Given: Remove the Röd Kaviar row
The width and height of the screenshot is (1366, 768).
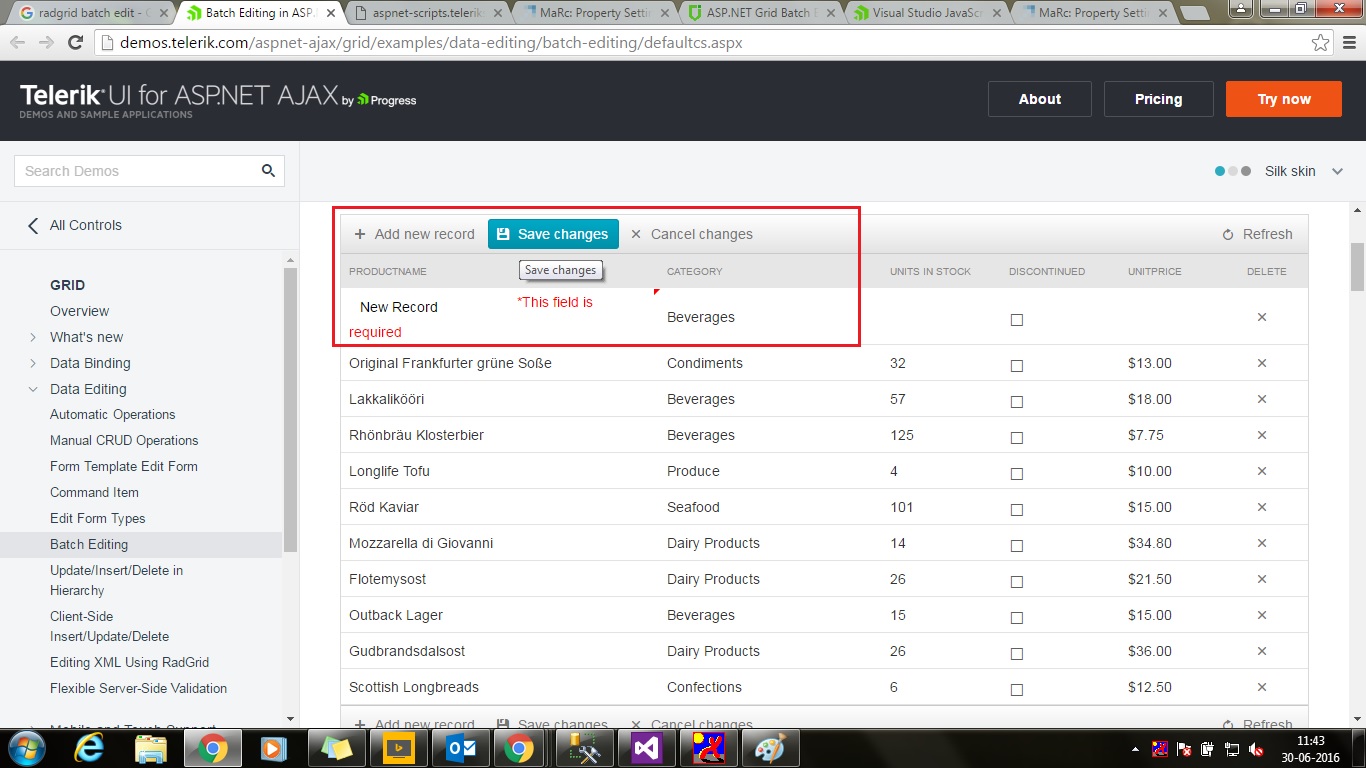Looking at the screenshot, I should (x=1262, y=507).
